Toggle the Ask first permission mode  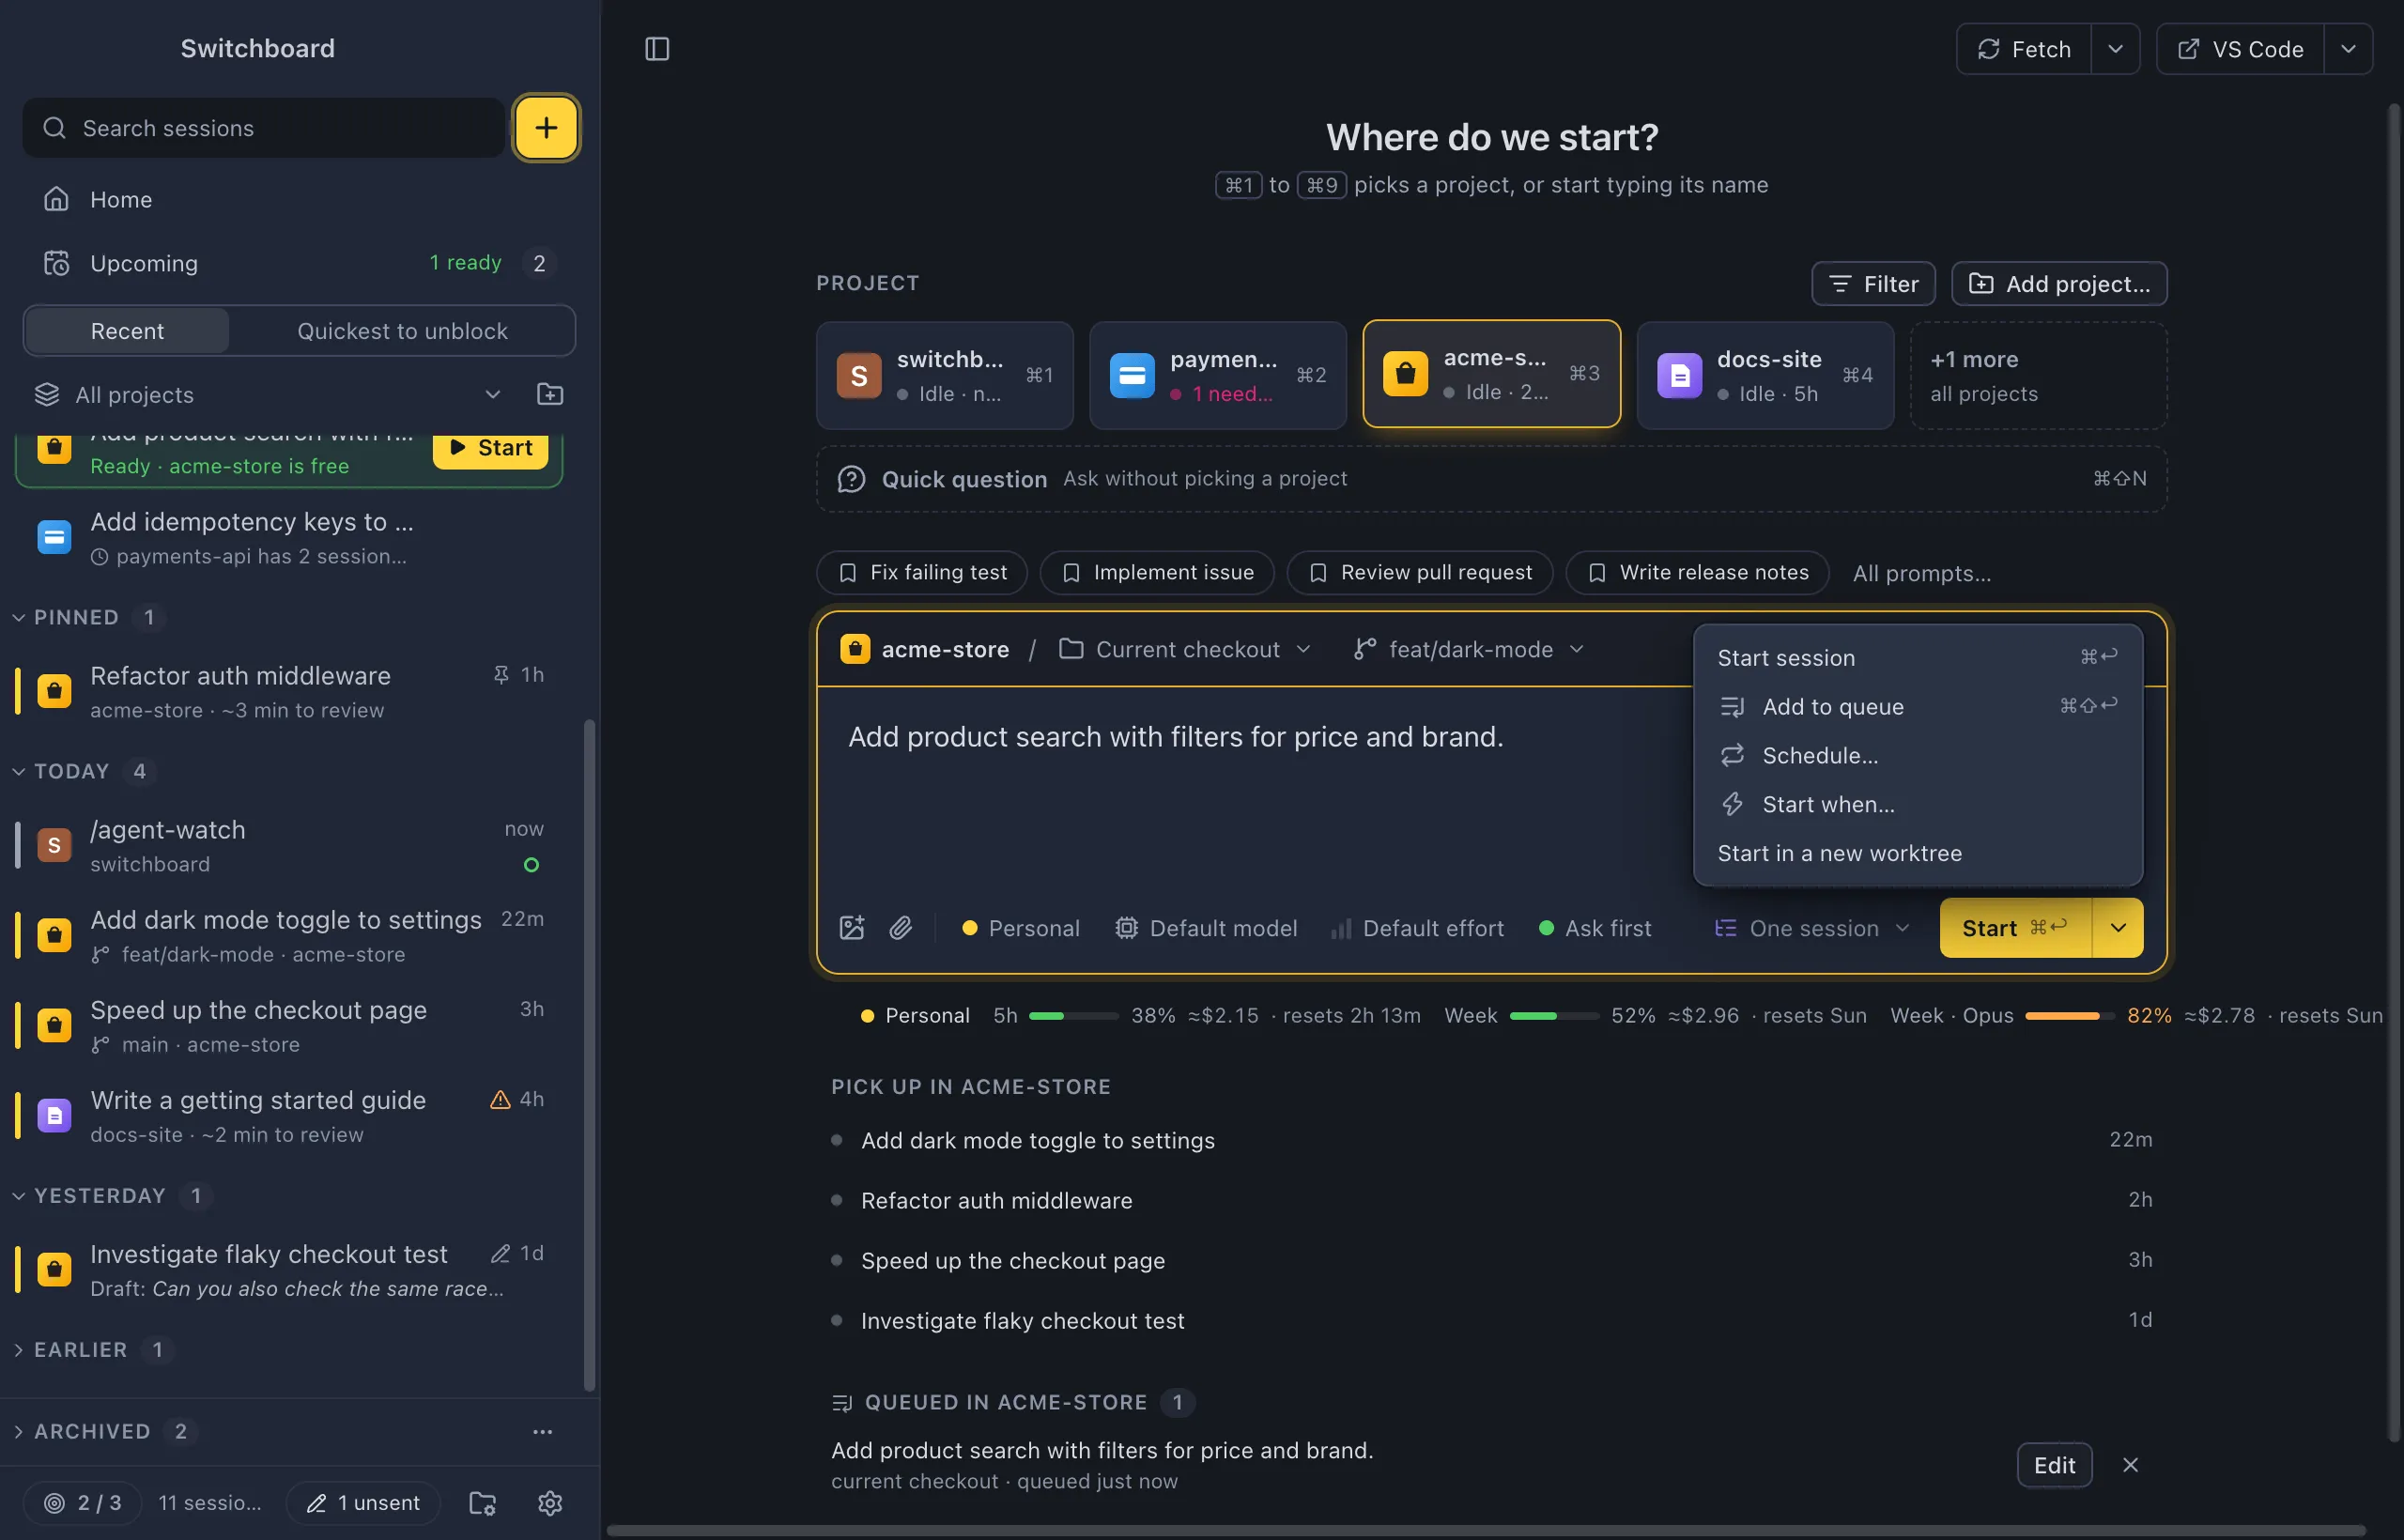click(x=1594, y=928)
